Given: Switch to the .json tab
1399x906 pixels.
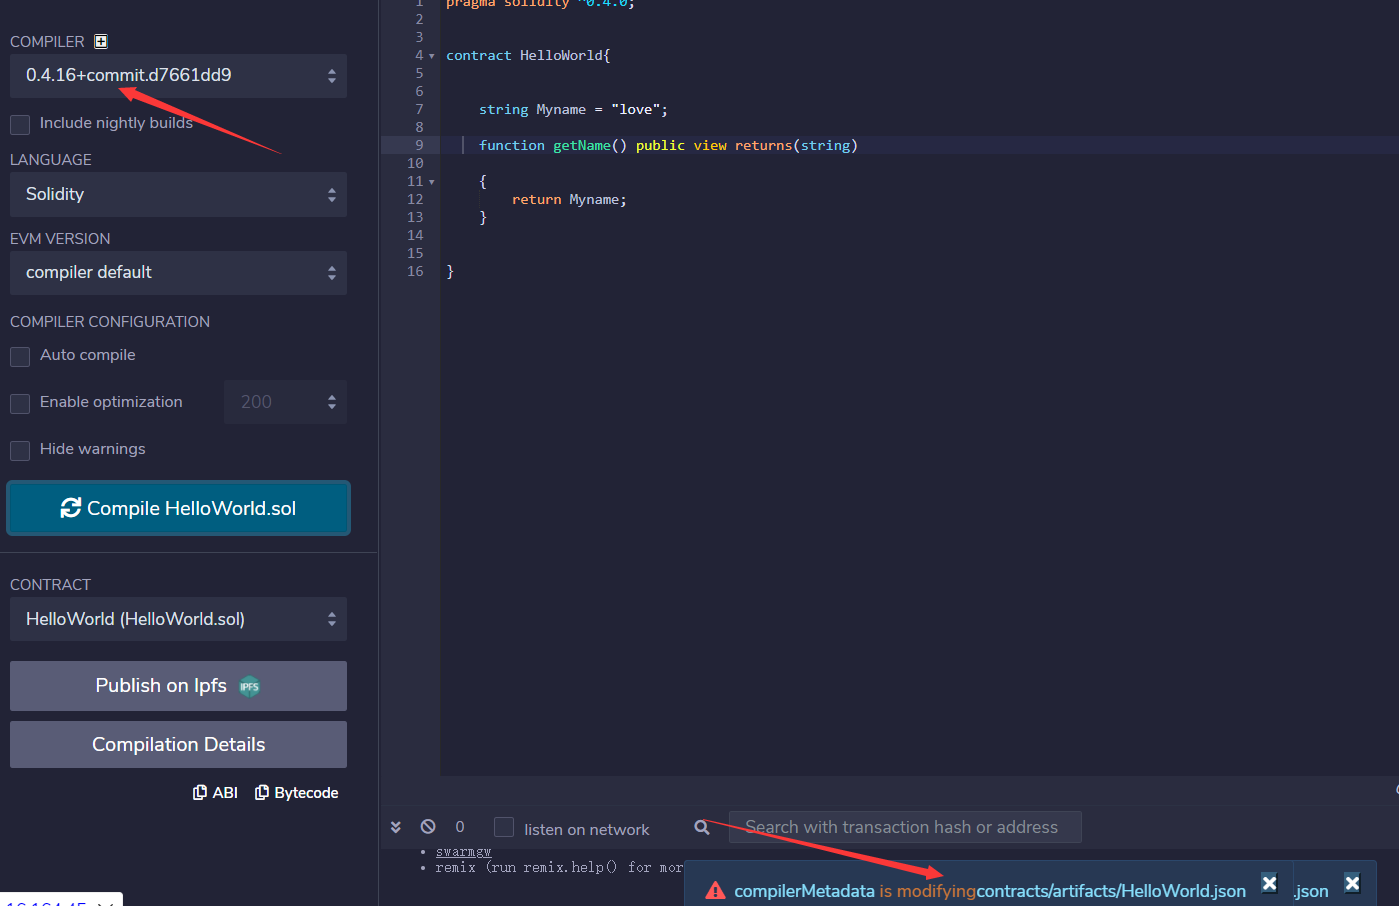Looking at the screenshot, I should [x=1311, y=890].
